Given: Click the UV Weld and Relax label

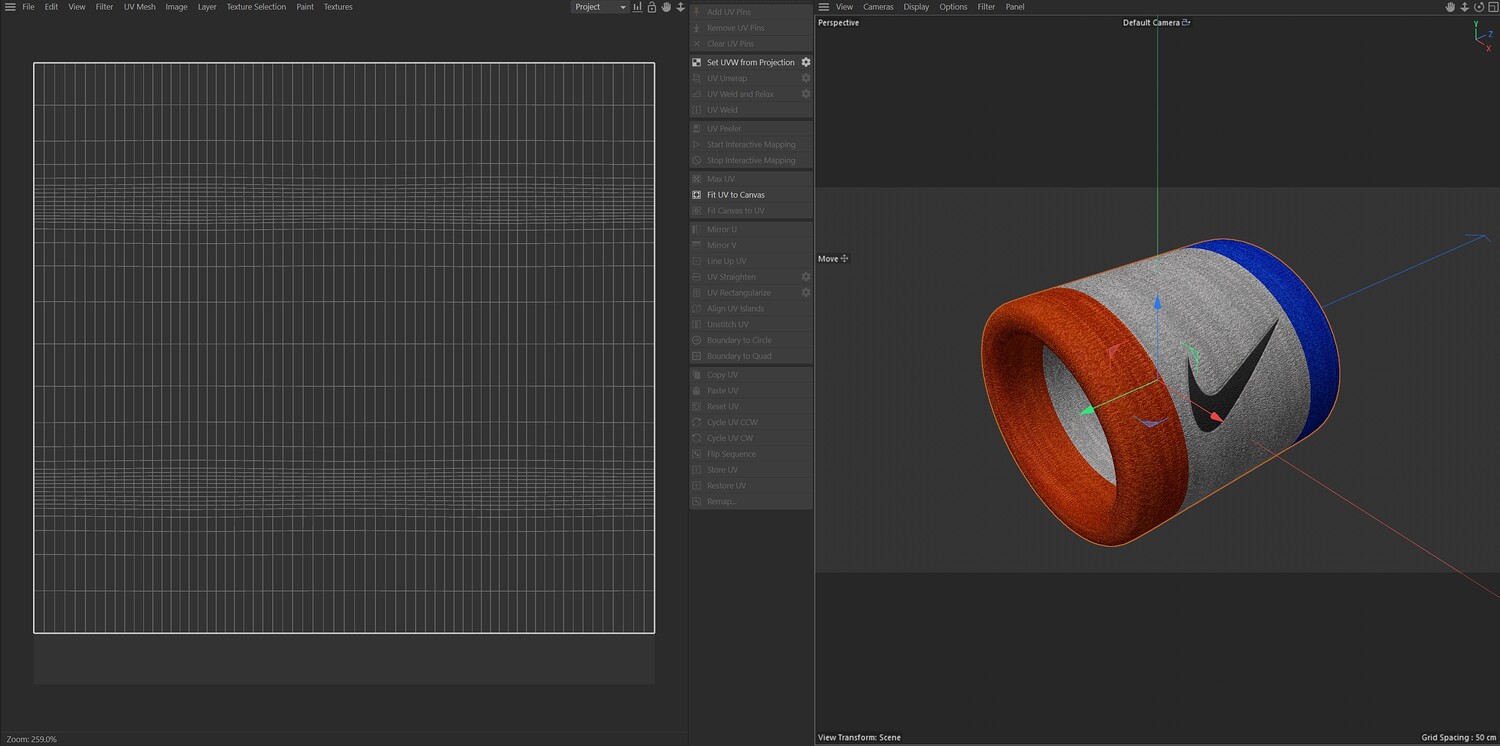Looking at the screenshot, I should pyautogui.click(x=740, y=95).
